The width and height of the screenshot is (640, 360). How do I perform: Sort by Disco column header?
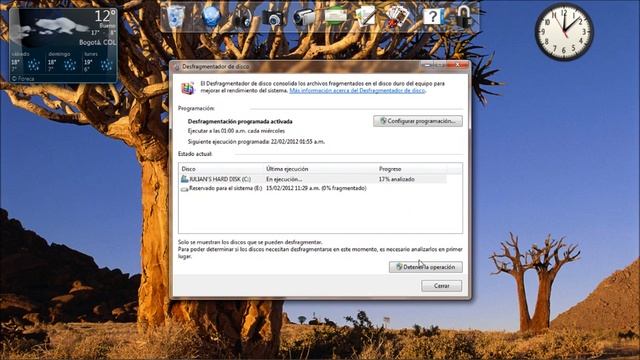[x=222, y=169]
